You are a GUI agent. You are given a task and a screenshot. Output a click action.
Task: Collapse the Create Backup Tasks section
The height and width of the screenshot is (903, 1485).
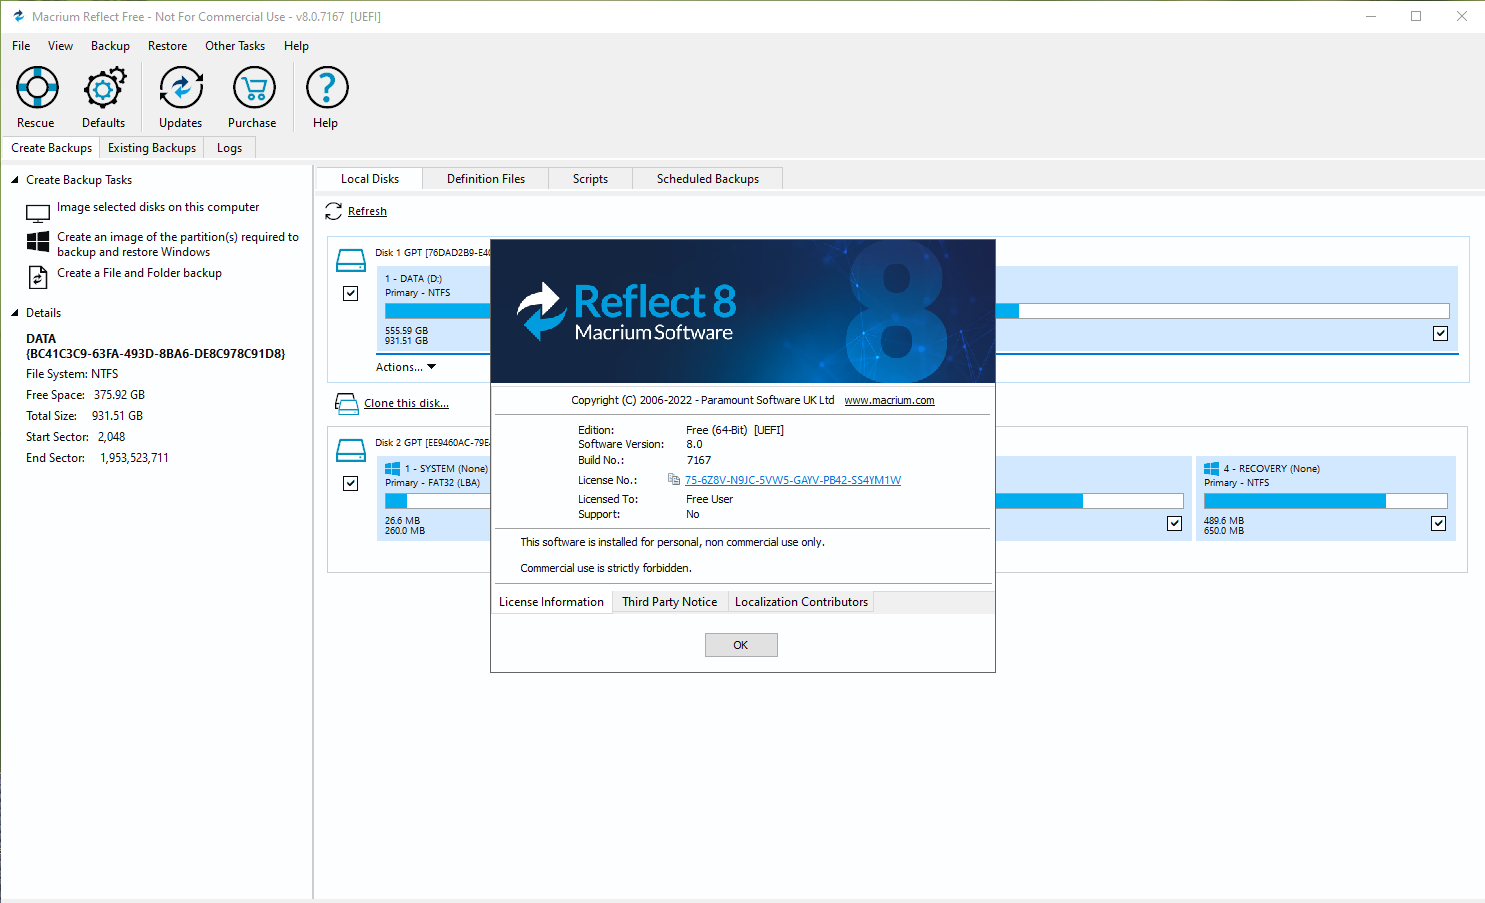tap(15, 180)
